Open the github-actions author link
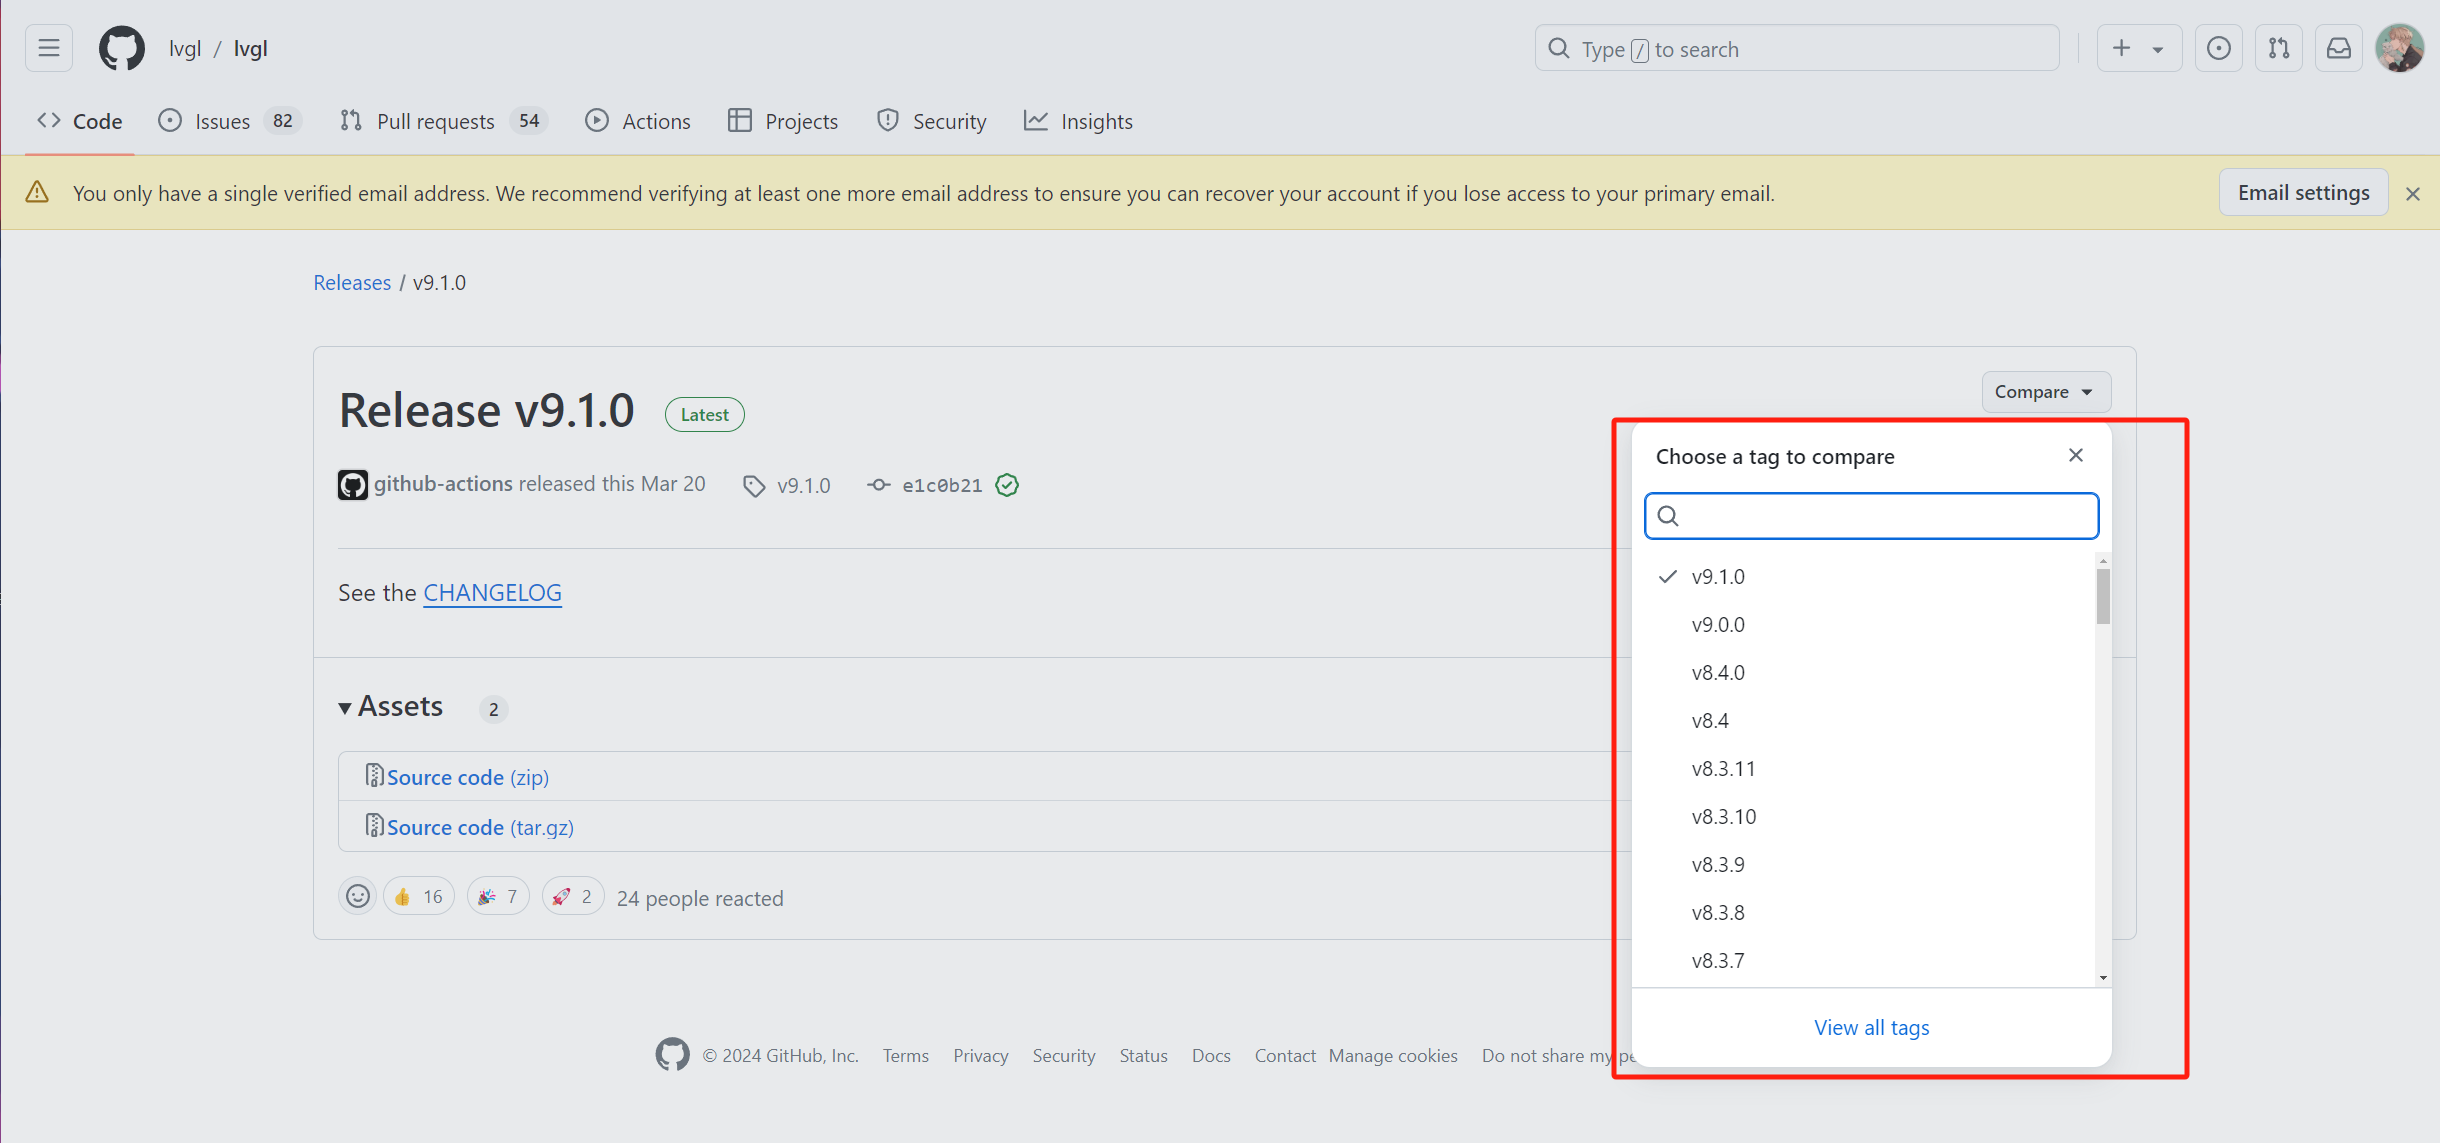Screen dimensions: 2440x1143 [x=443, y=484]
